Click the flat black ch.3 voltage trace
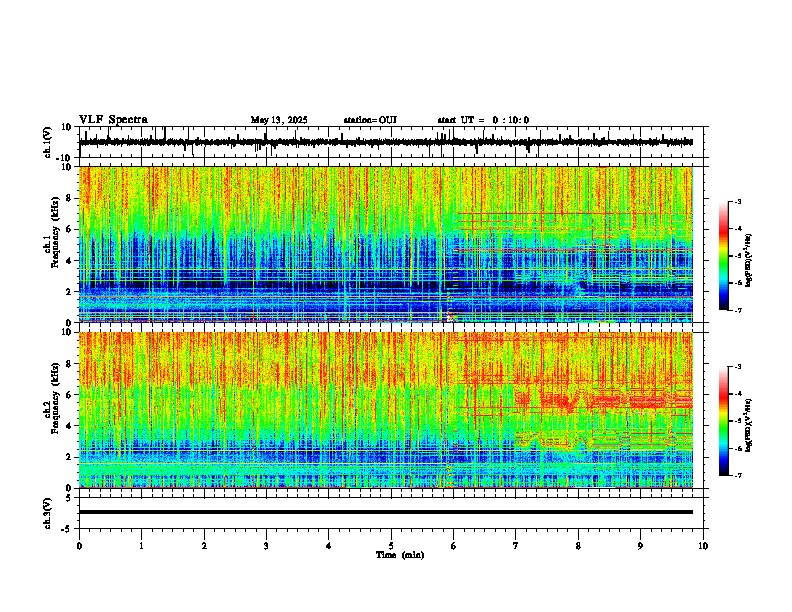Viewport: 792px width, 612px height. 386,512
